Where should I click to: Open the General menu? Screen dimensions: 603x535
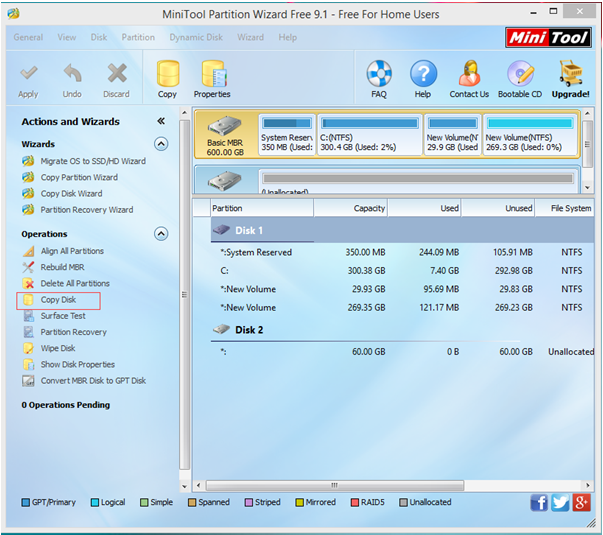click(x=28, y=37)
